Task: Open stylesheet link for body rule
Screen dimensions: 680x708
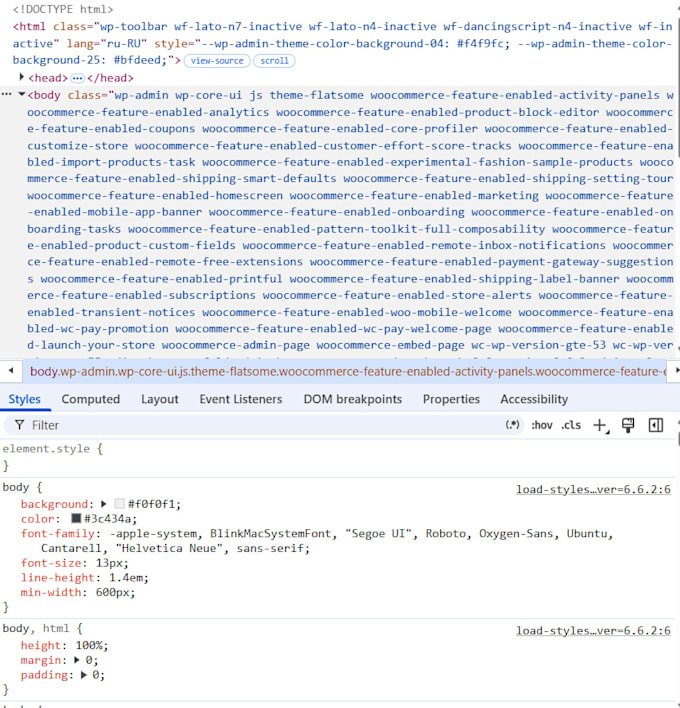Action: pos(593,489)
